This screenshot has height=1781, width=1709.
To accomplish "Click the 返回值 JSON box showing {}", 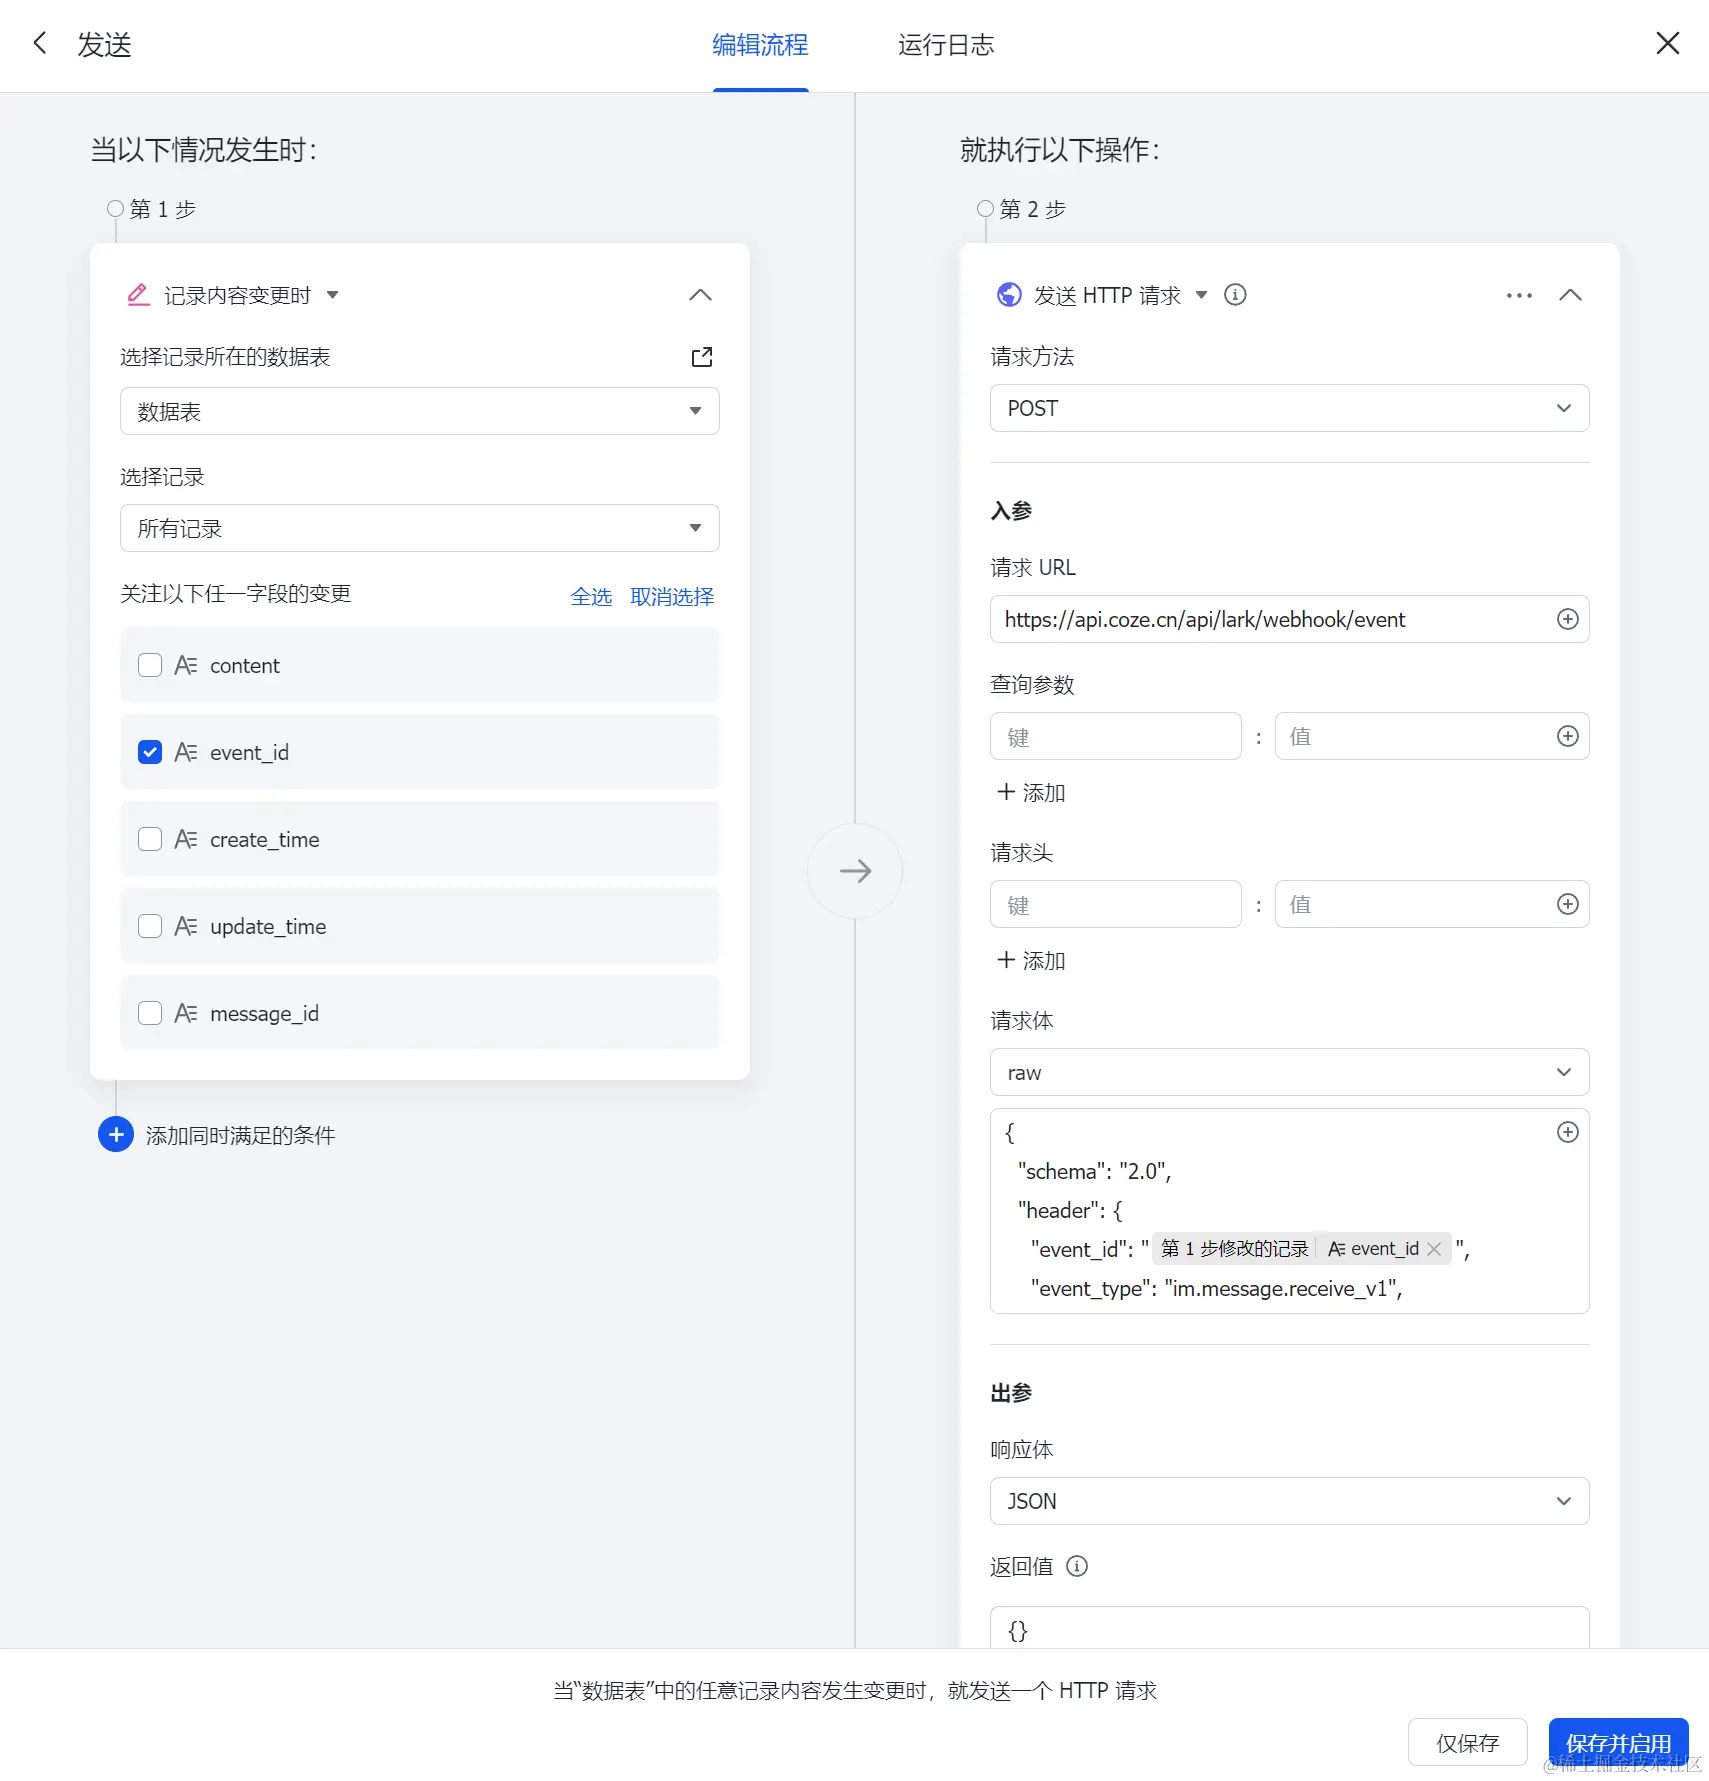I will 1289,1628.
